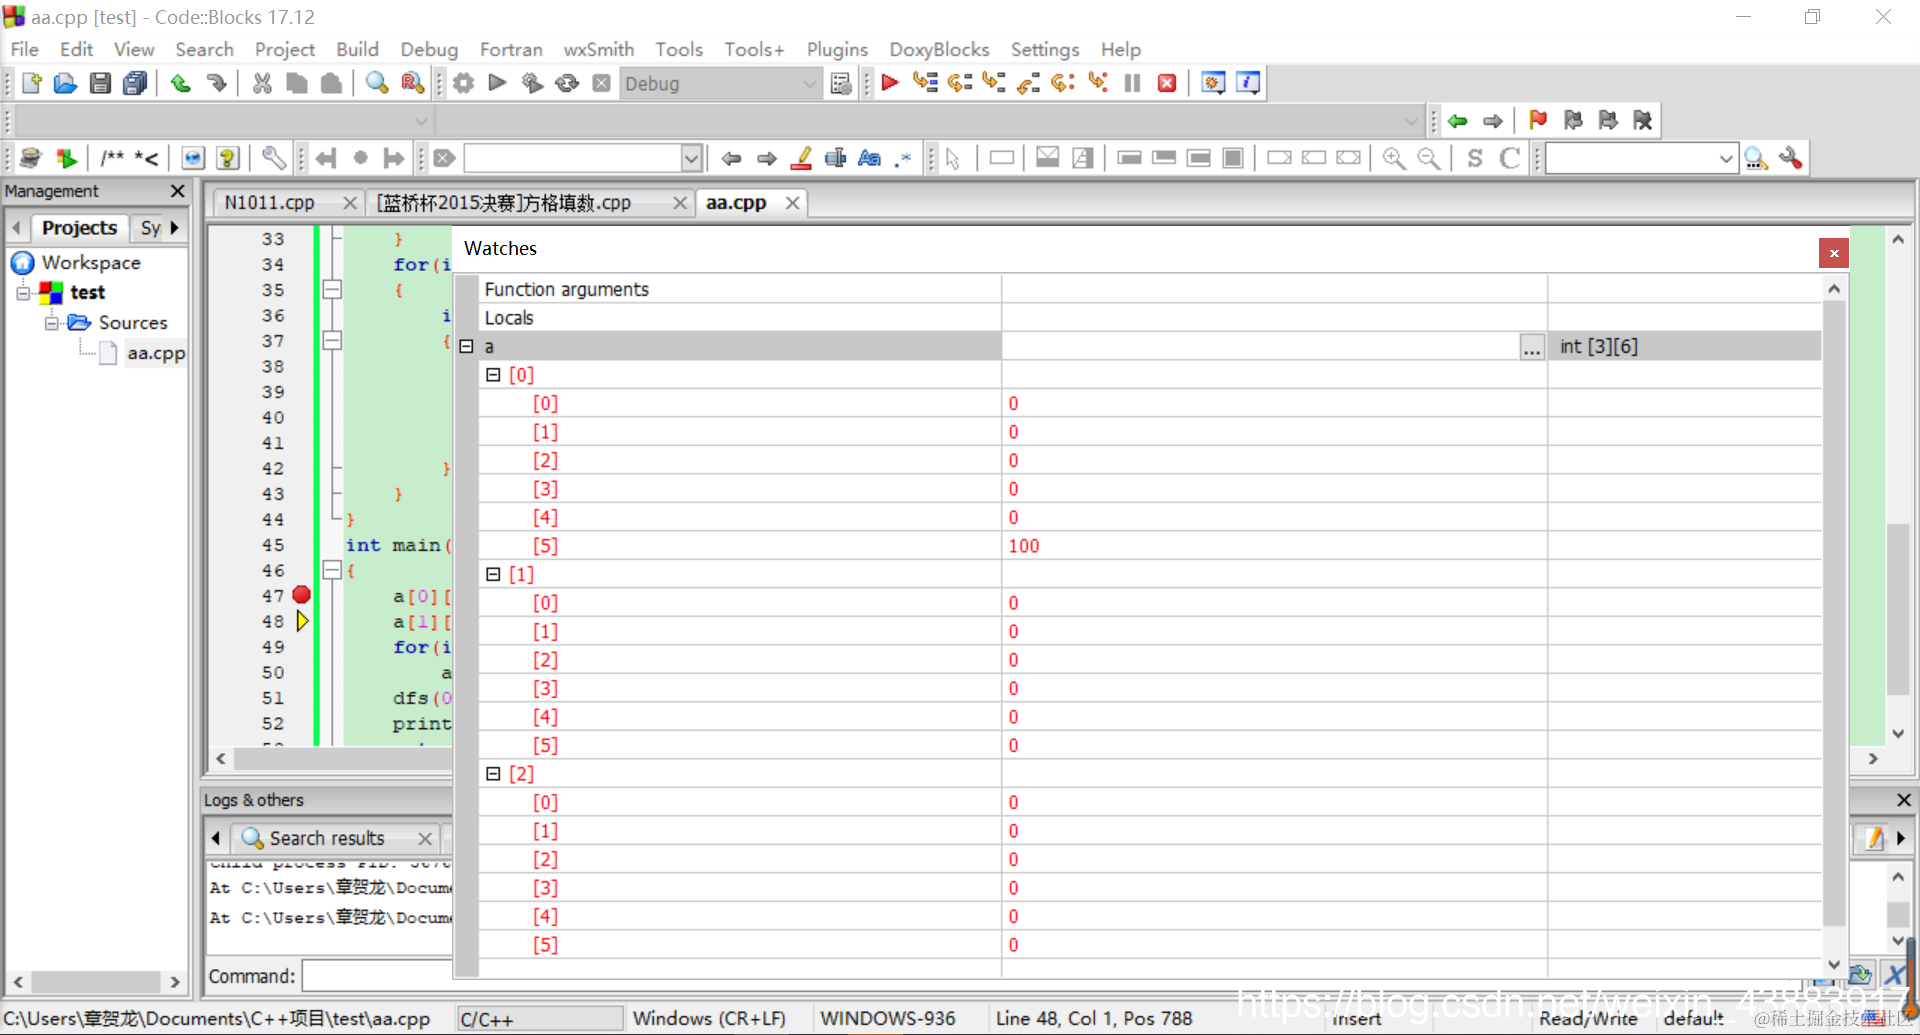The width and height of the screenshot is (1920, 1035).
Task: Close the Management panel
Action: (177, 191)
